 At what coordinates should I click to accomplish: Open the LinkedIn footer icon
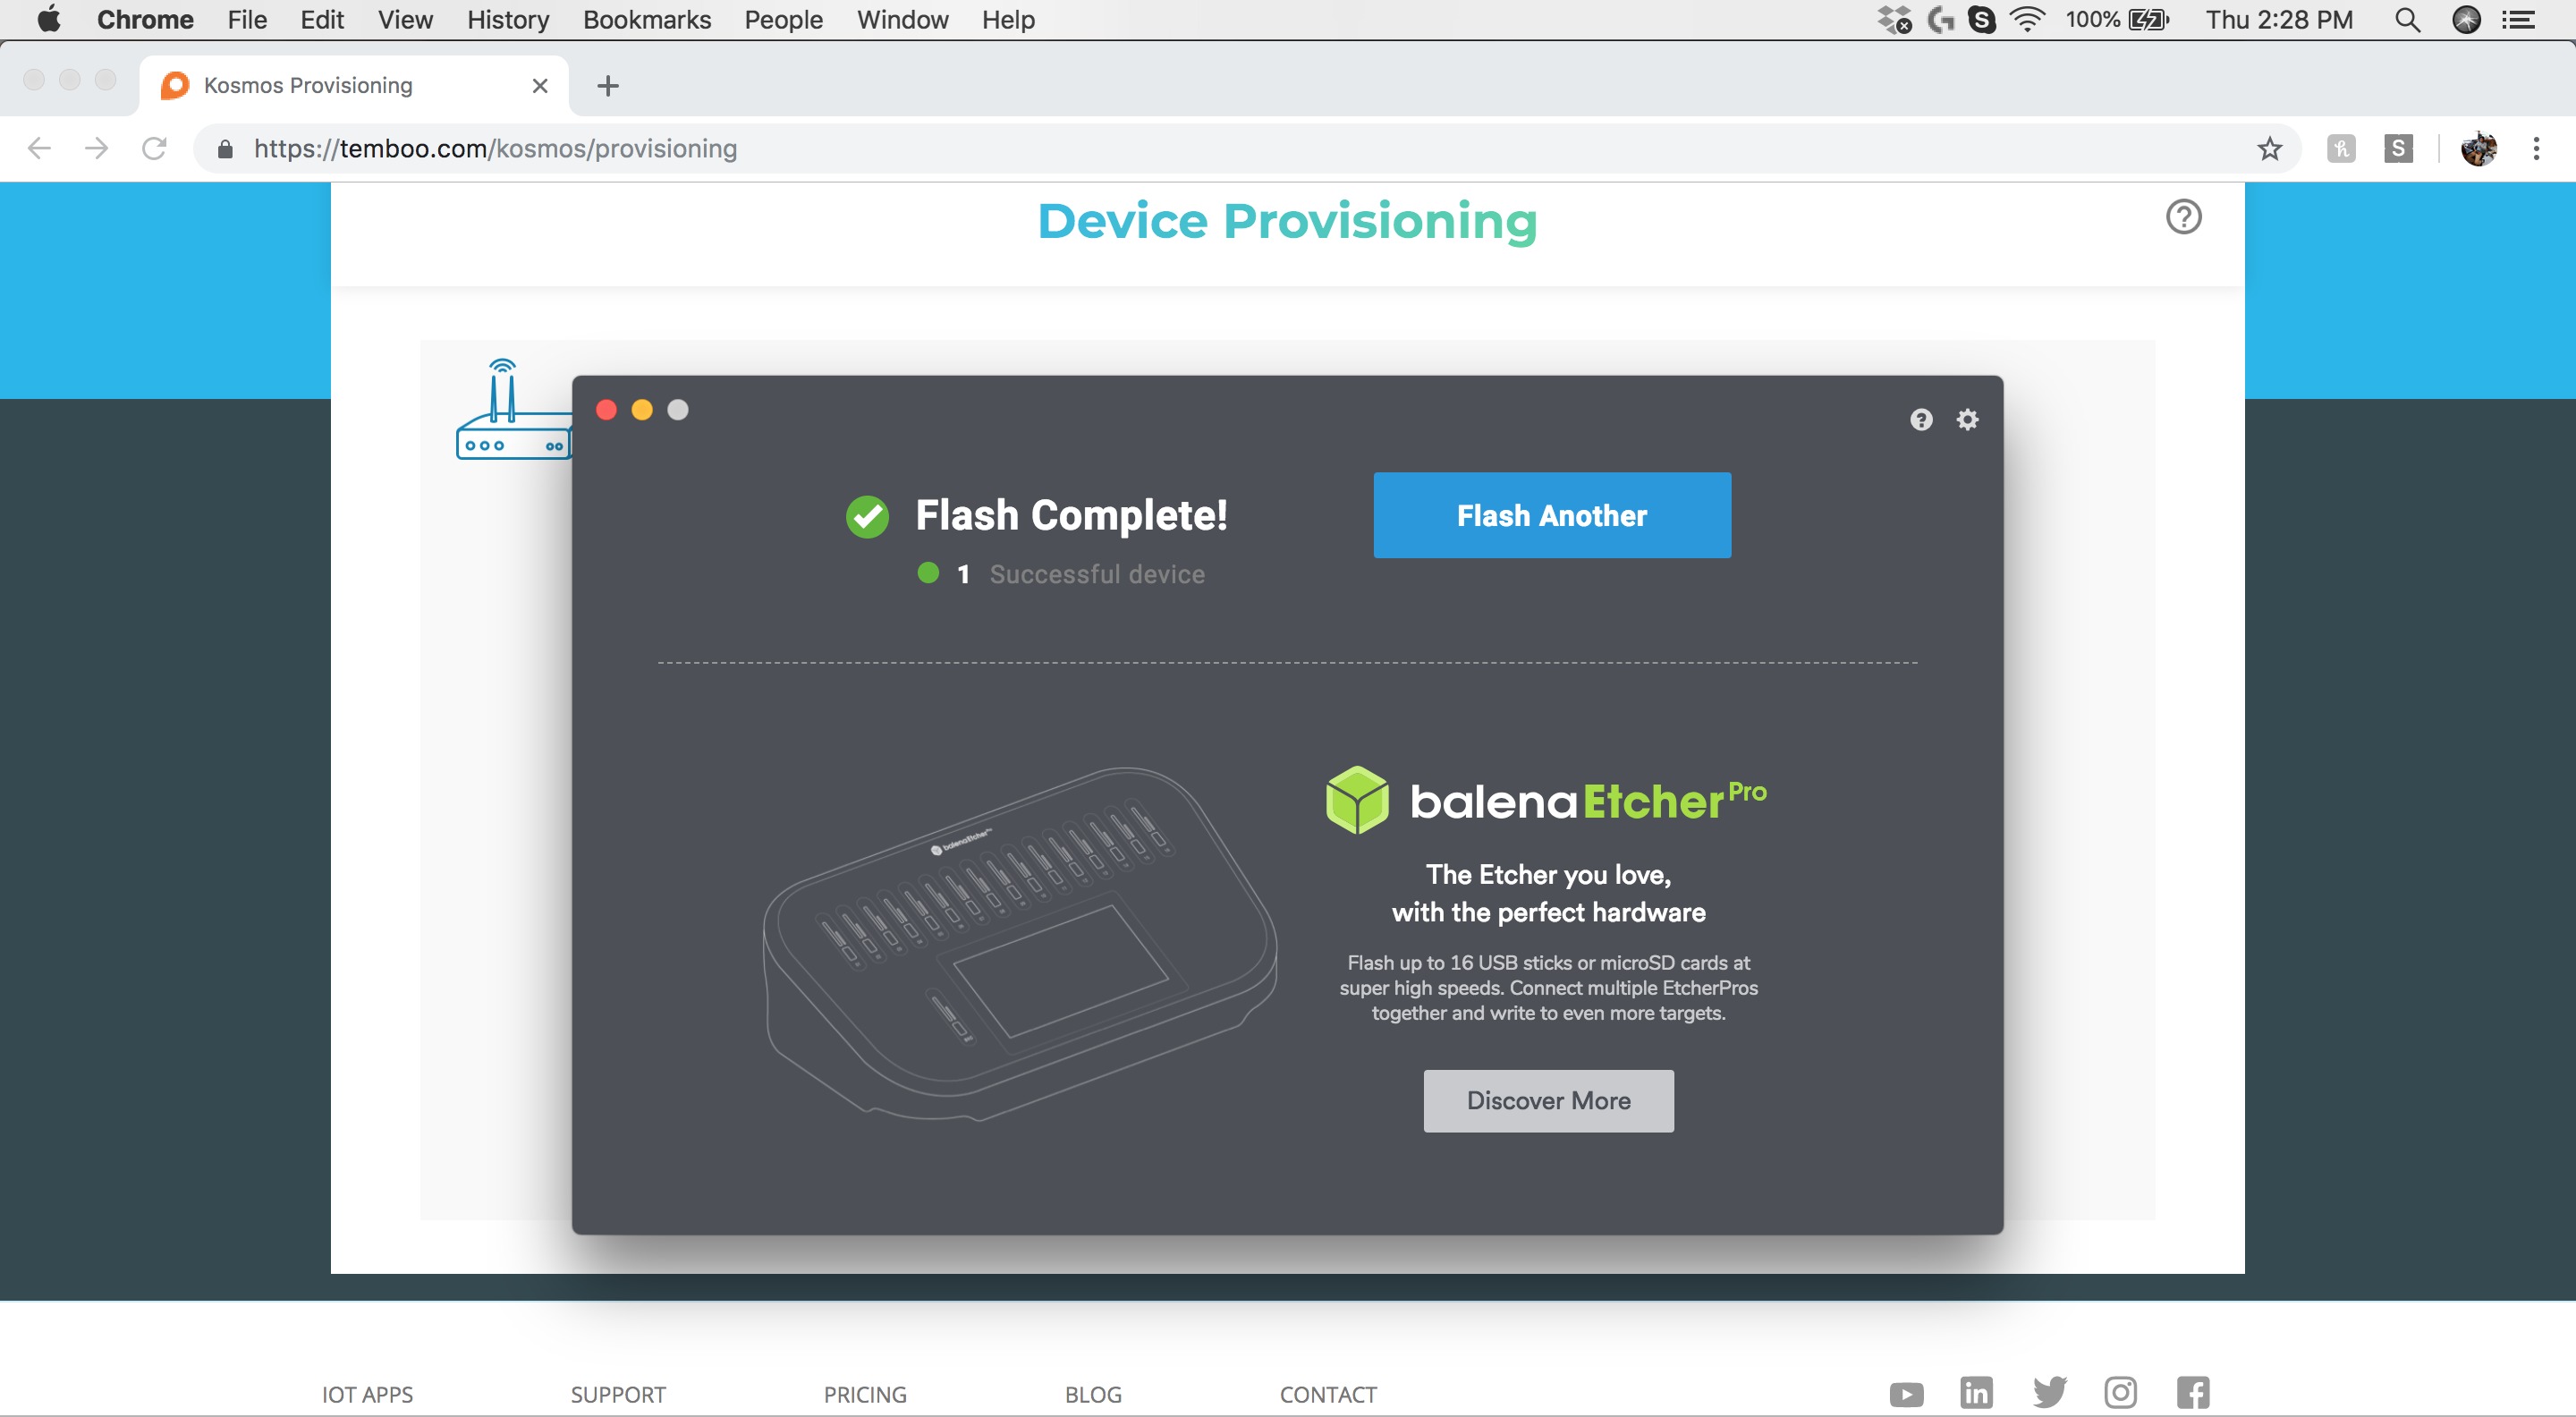click(1976, 1392)
